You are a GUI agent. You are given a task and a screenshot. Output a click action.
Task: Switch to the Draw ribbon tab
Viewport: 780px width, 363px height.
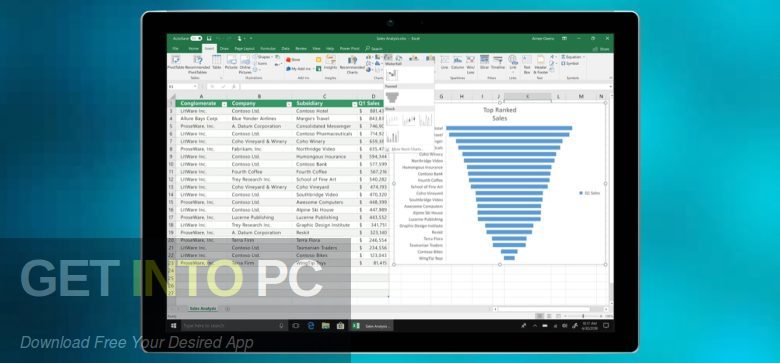pyautogui.click(x=224, y=49)
